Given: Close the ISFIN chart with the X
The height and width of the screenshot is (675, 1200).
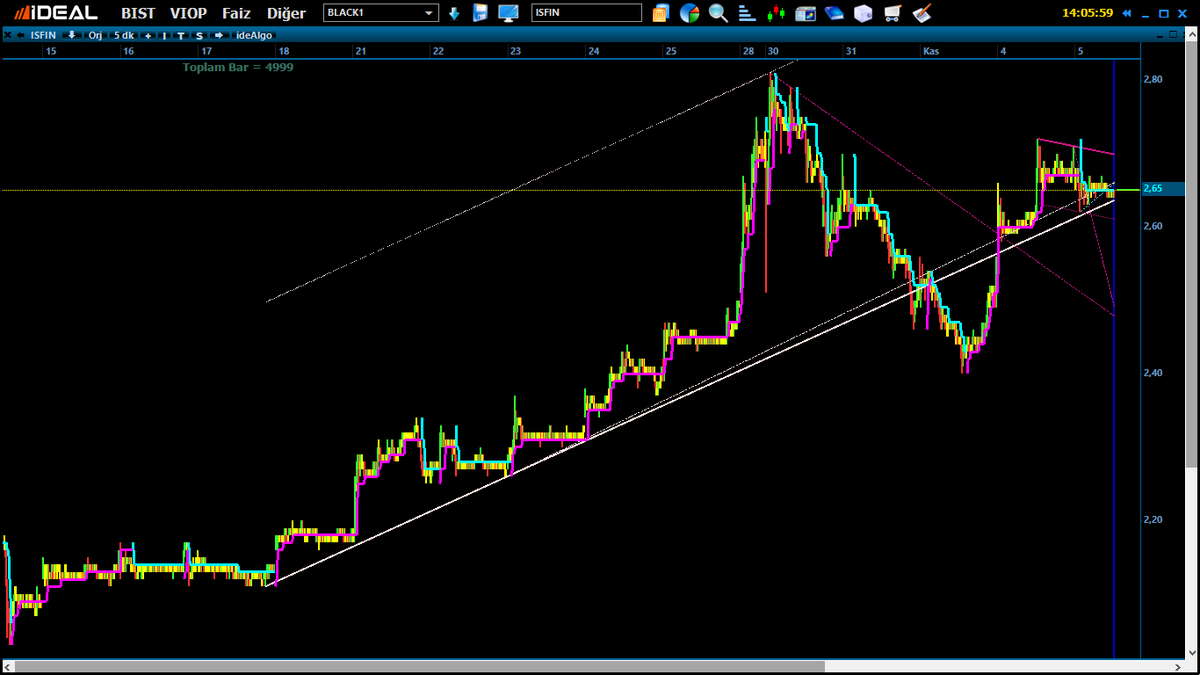Looking at the screenshot, I should click(x=7, y=35).
